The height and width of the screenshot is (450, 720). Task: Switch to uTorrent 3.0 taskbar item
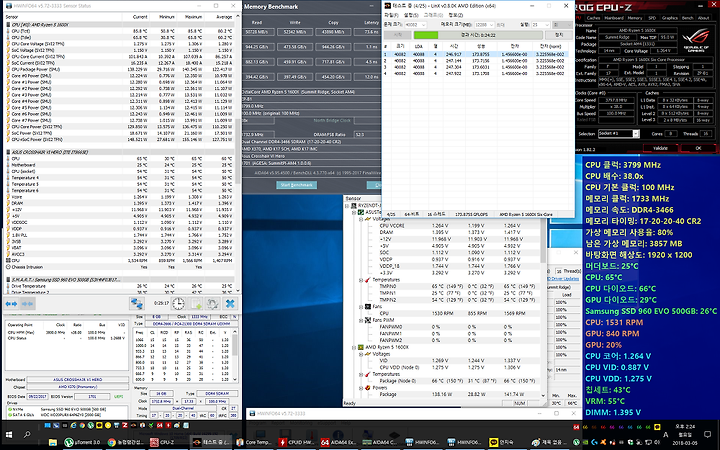point(82,442)
